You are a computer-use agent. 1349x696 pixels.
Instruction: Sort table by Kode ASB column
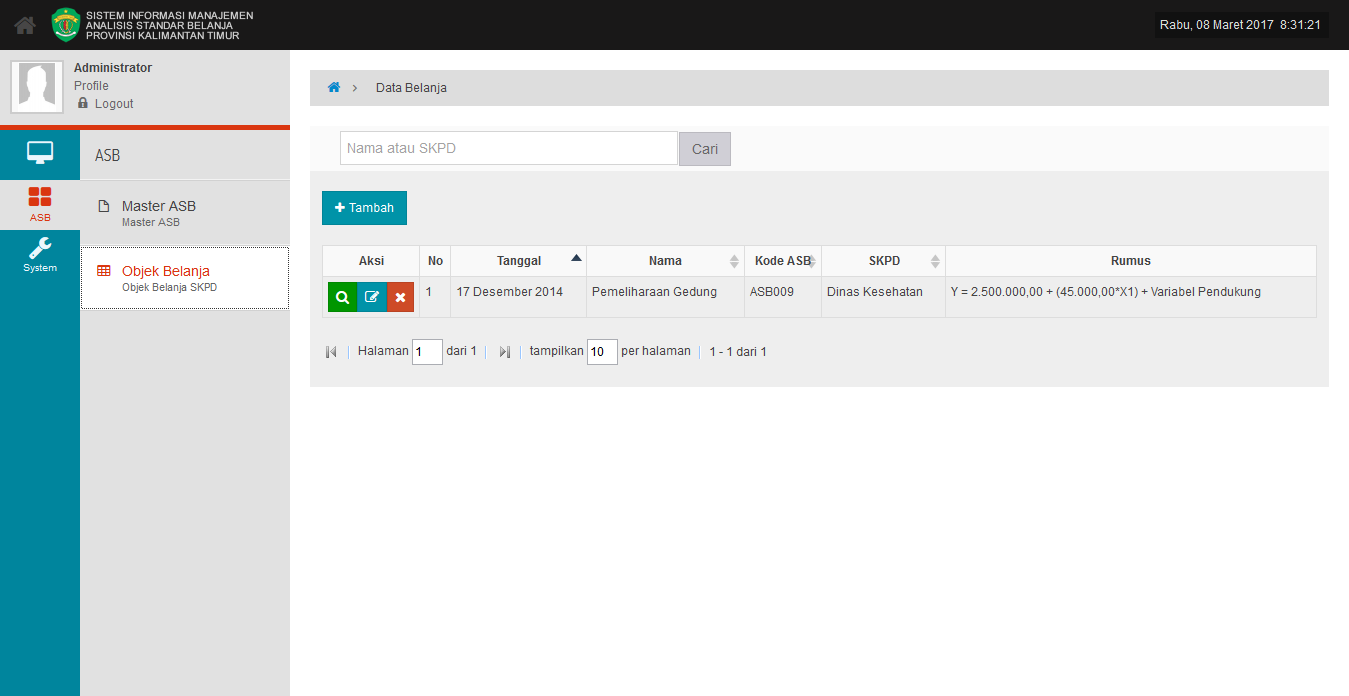pyautogui.click(x=782, y=261)
